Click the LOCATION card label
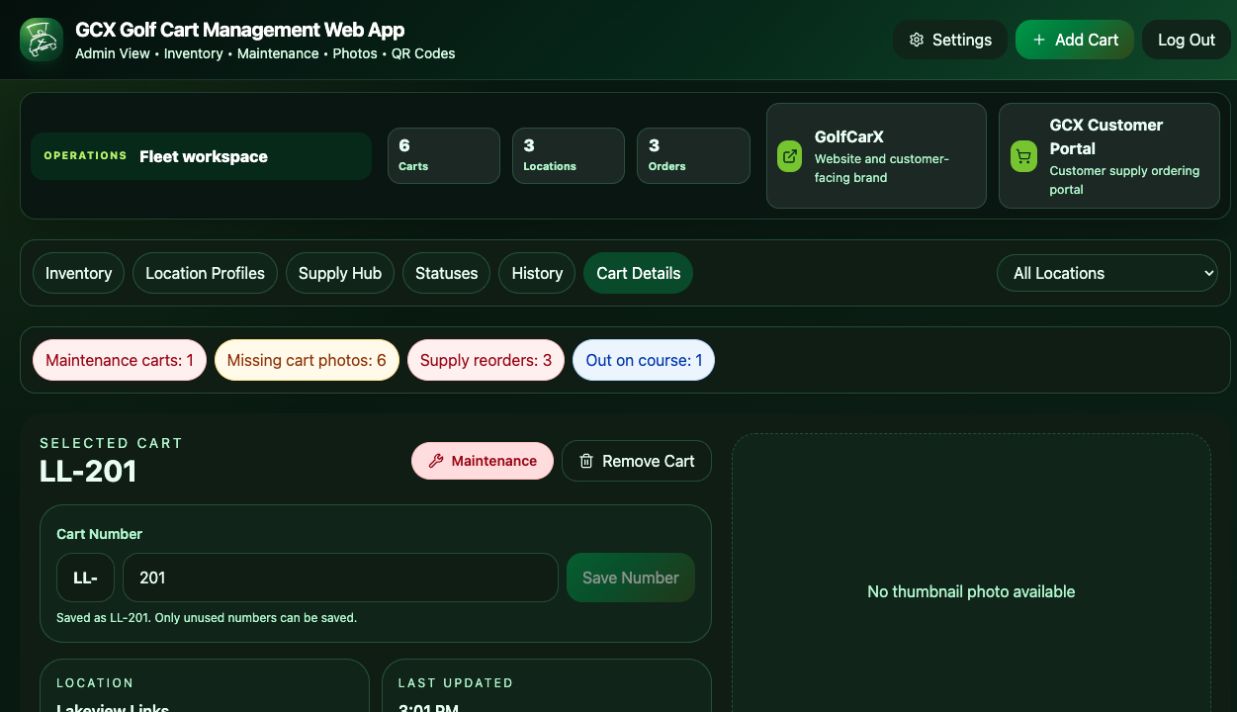The image size is (1237, 712). coord(95,683)
